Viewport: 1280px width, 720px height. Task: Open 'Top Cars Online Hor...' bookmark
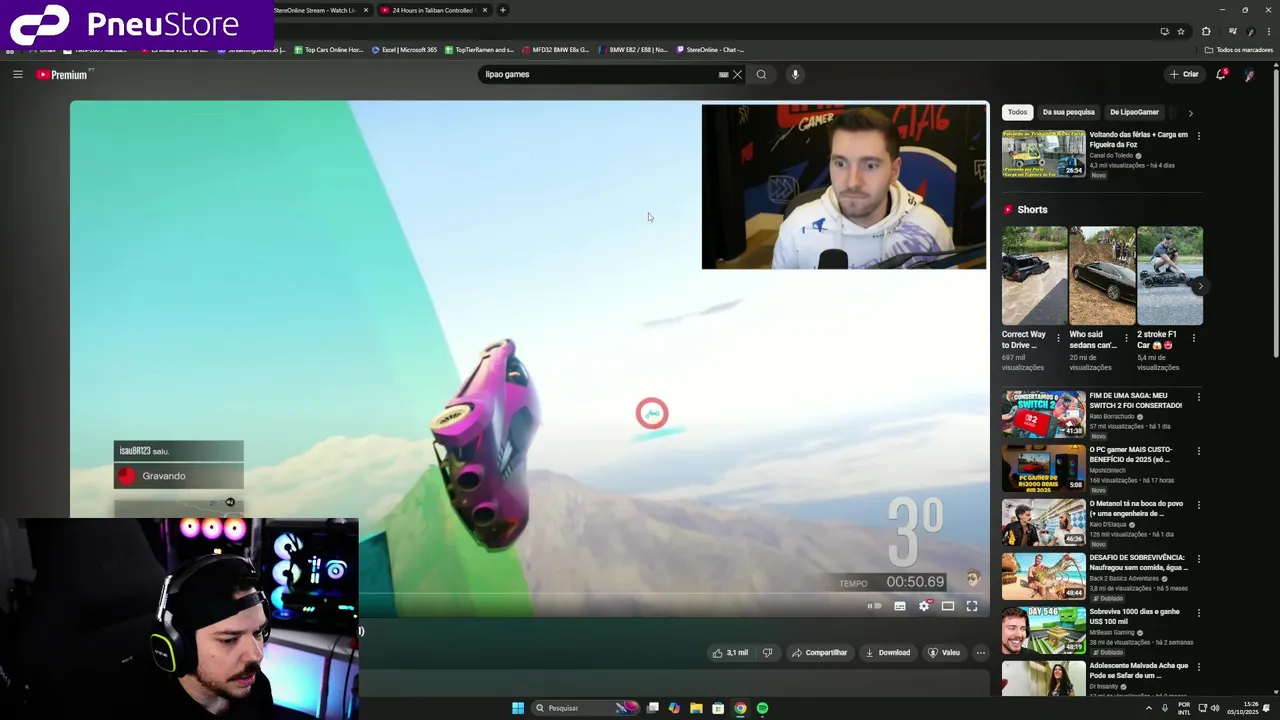point(328,49)
